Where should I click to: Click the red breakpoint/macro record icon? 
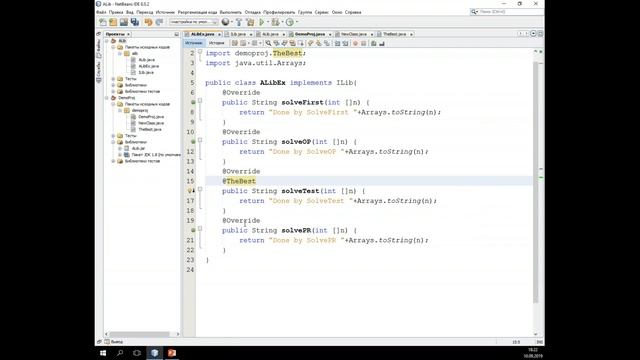click(x=355, y=43)
